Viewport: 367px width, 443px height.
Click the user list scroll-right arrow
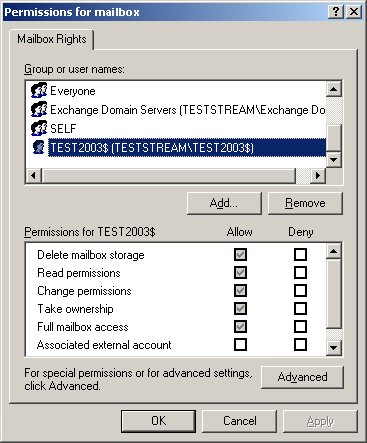tap(318, 175)
